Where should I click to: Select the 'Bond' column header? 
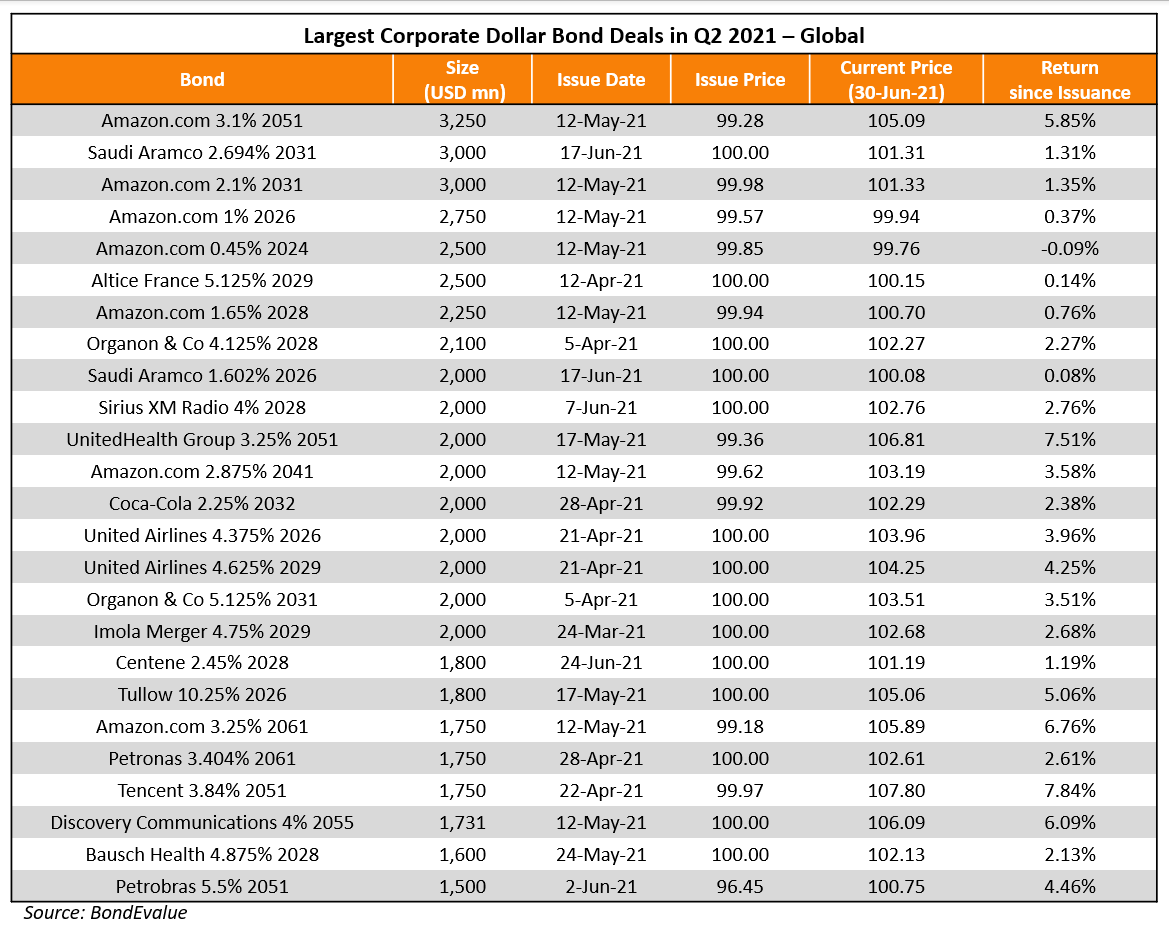202,80
